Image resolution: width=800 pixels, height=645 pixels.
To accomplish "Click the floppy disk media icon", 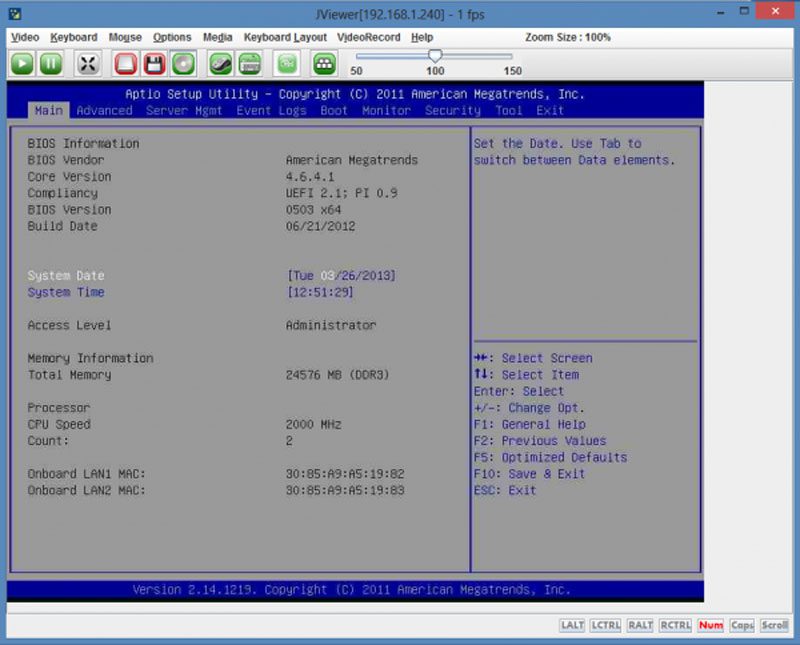I will [x=154, y=63].
